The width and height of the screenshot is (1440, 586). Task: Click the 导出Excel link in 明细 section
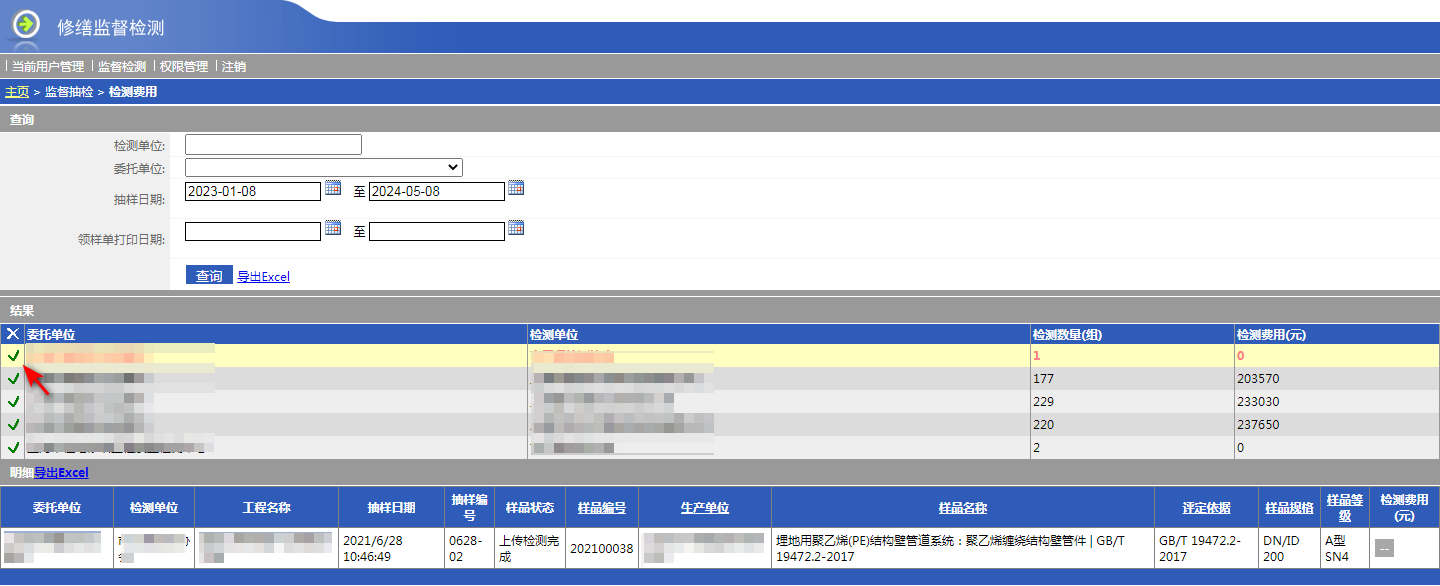pos(61,473)
